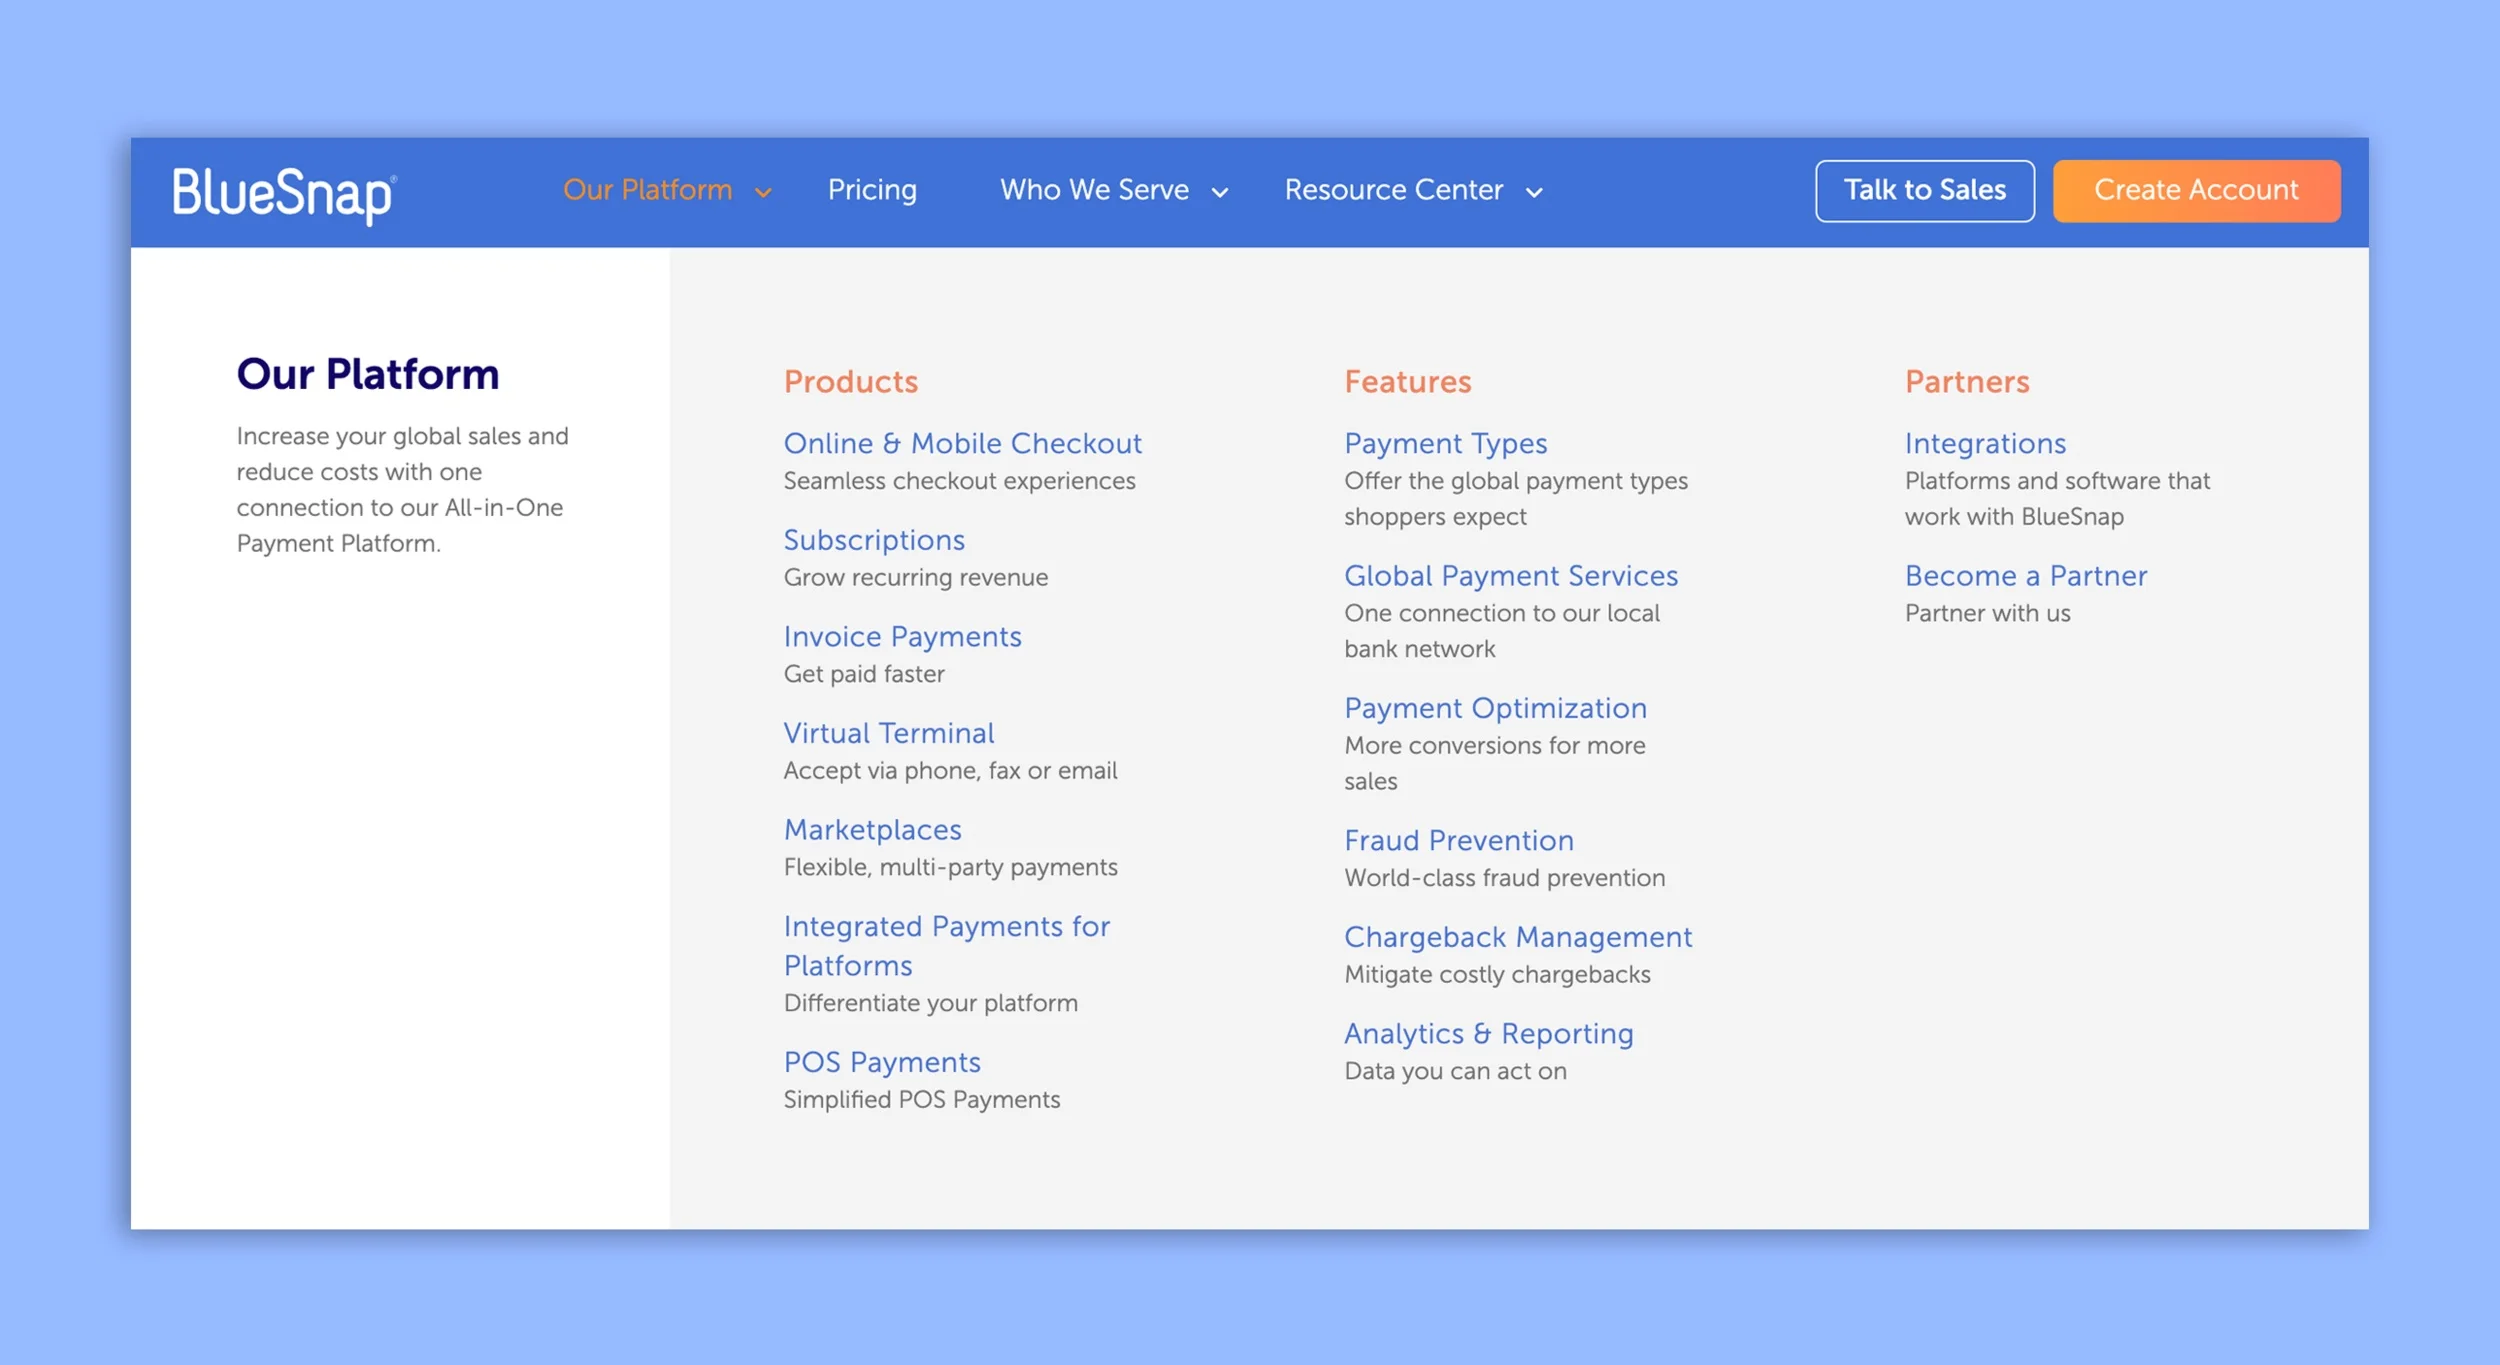Viewport: 2500px width, 1365px height.
Task: Open the Payment Types feature link
Action: 1445,443
